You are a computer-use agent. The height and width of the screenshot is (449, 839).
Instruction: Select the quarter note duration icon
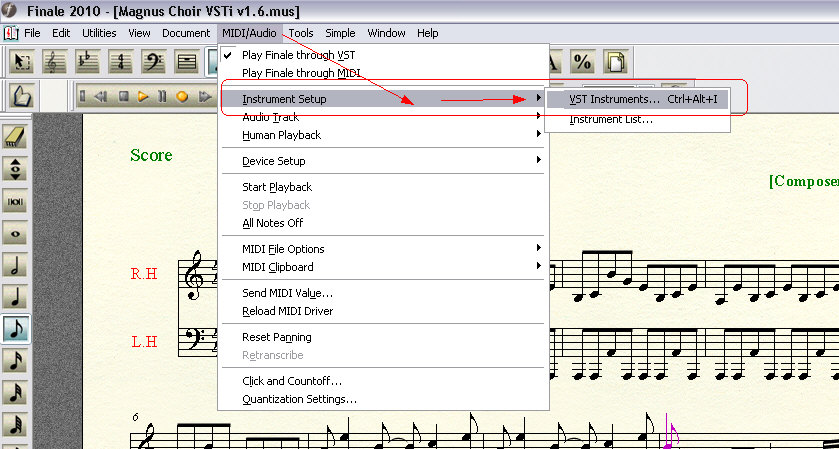tap(16, 297)
